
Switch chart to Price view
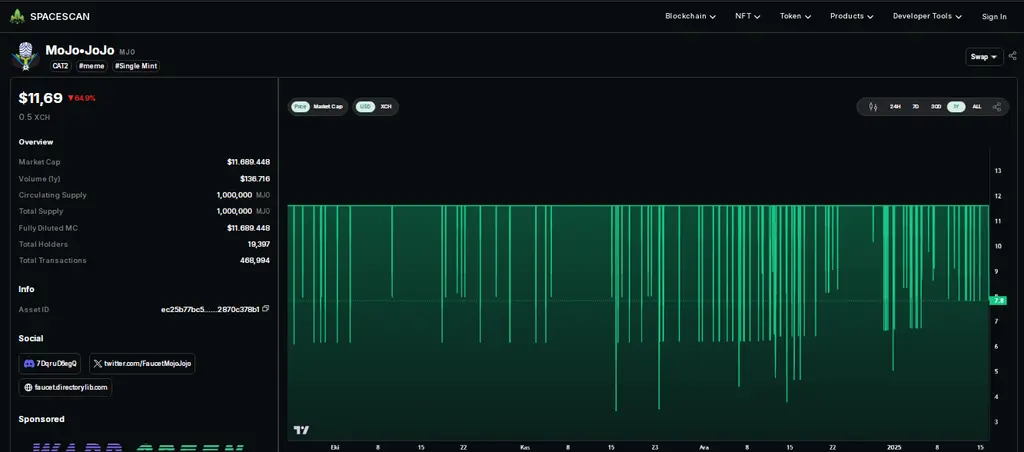pyautogui.click(x=300, y=106)
